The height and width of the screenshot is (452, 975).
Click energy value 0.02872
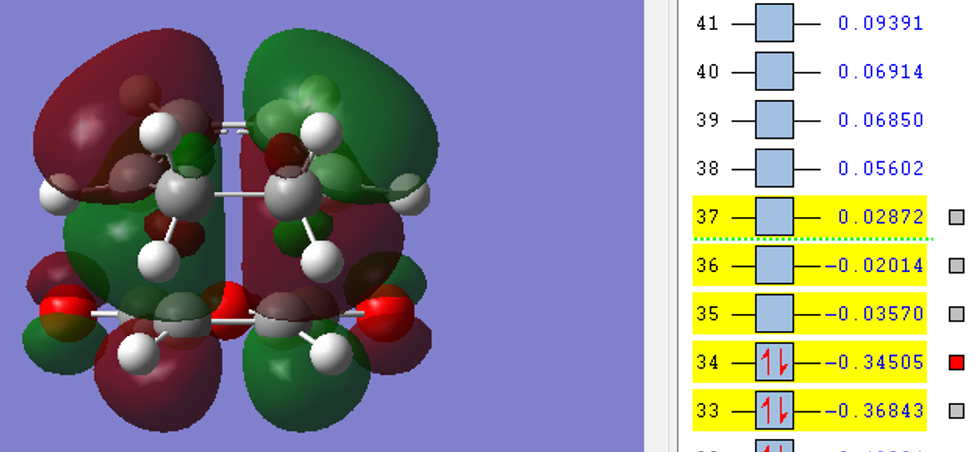coord(880,216)
